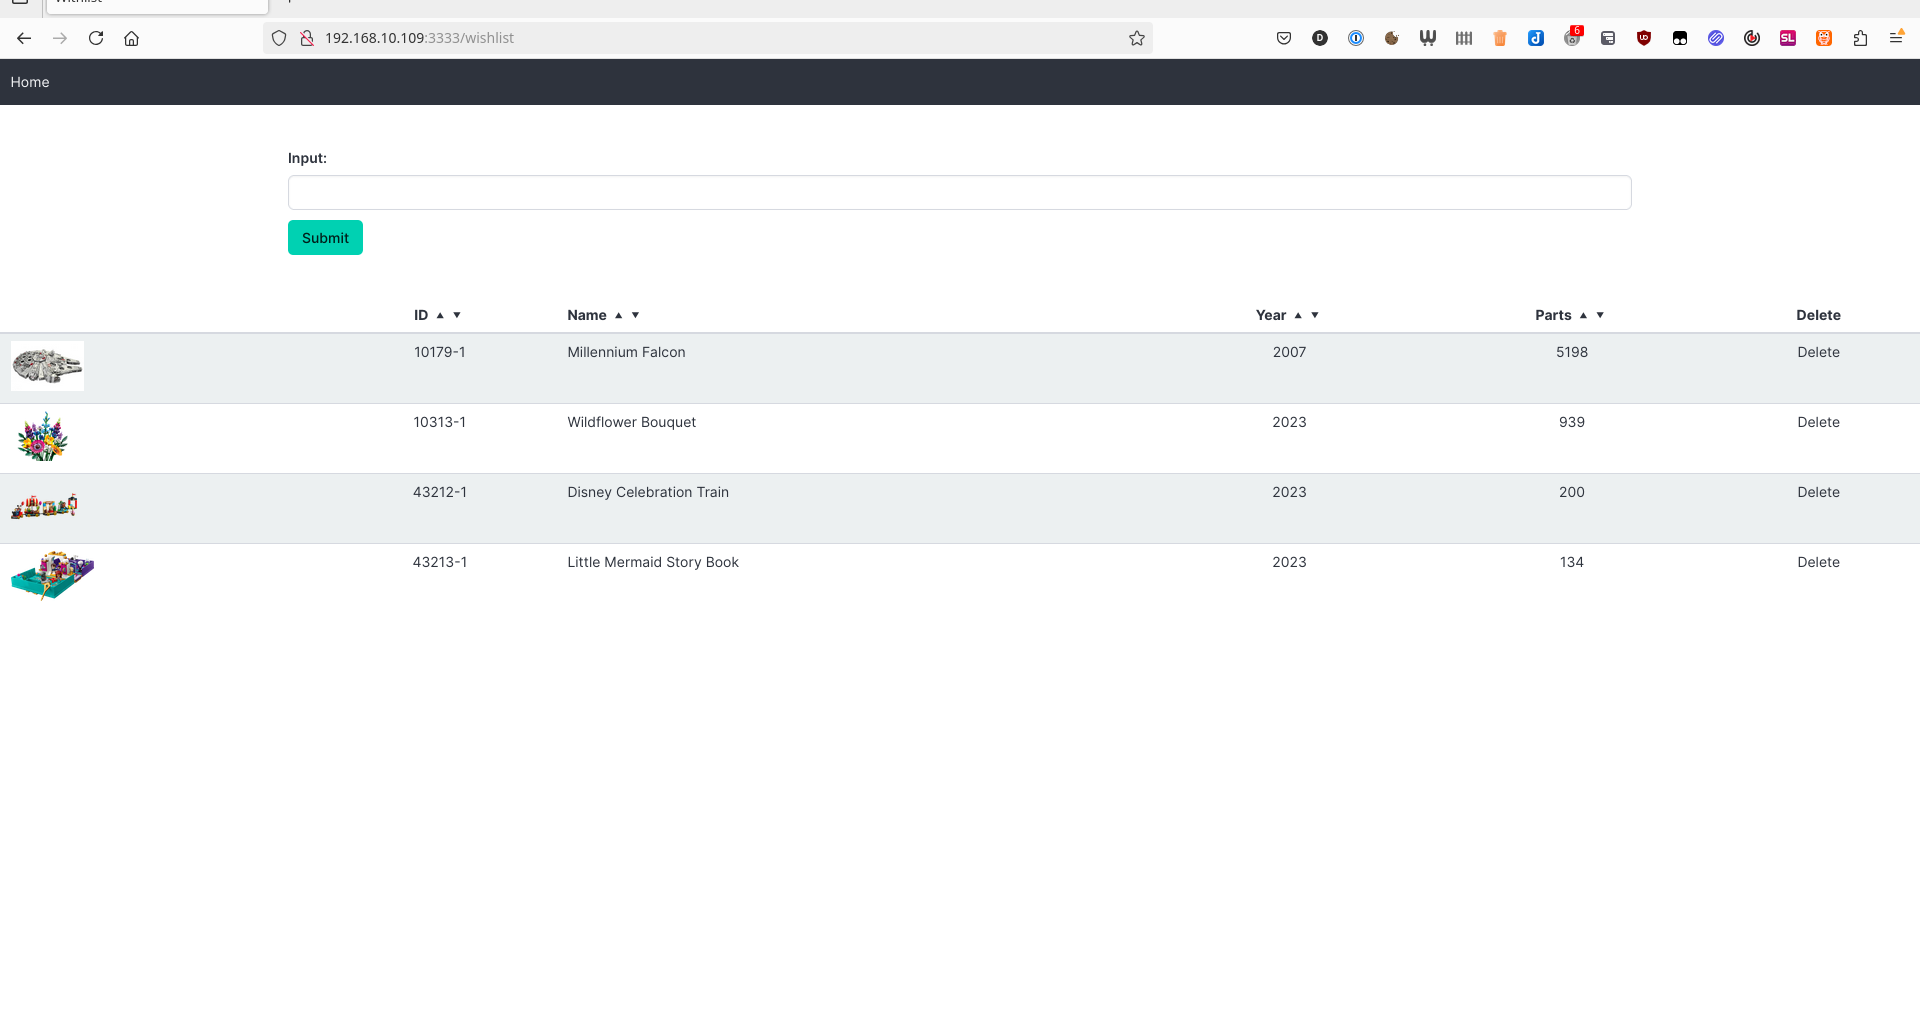Sort Year column ascending

click(x=1298, y=315)
